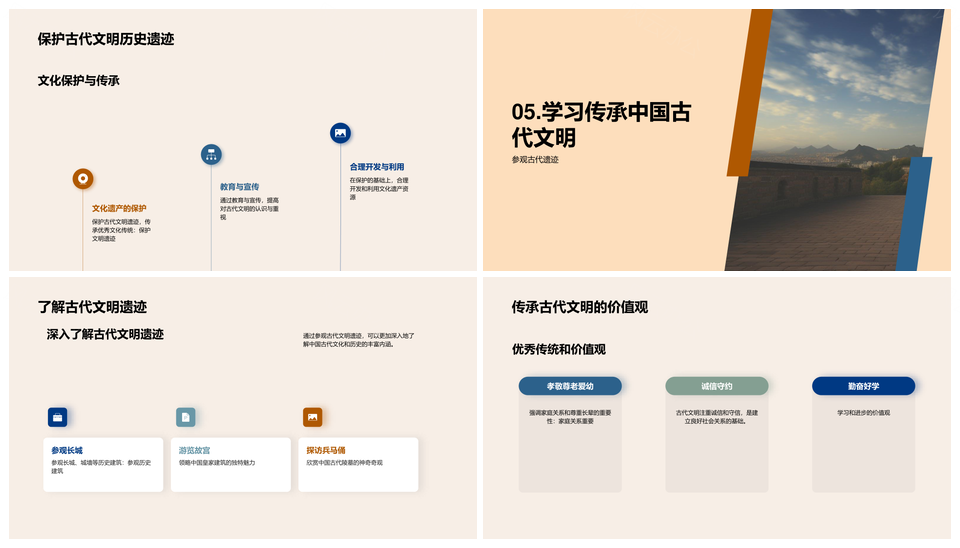
Task: Click the 05.学习传承中国古代文明 title
Action: point(600,125)
